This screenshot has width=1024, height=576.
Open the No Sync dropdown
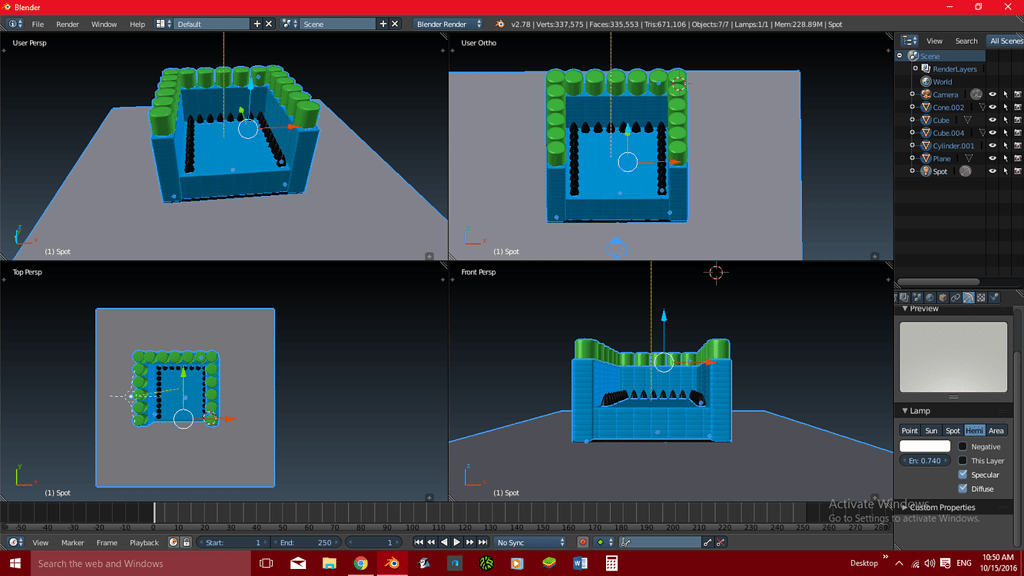click(531, 543)
